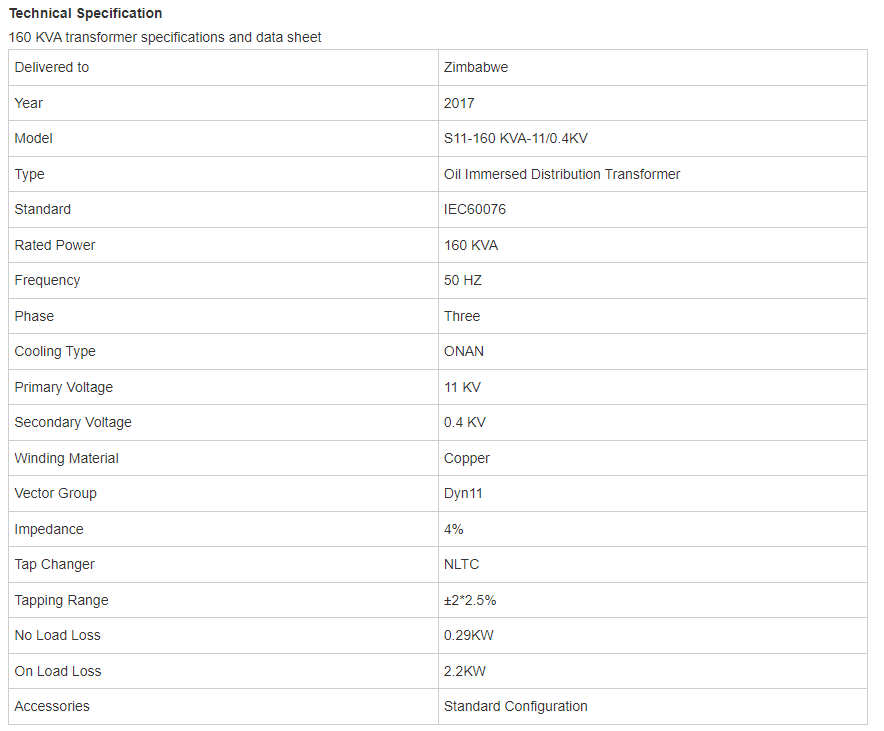Image resolution: width=884 pixels, height=731 pixels.
Task: Click the NLTC tap changer value
Action: point(461,565)
